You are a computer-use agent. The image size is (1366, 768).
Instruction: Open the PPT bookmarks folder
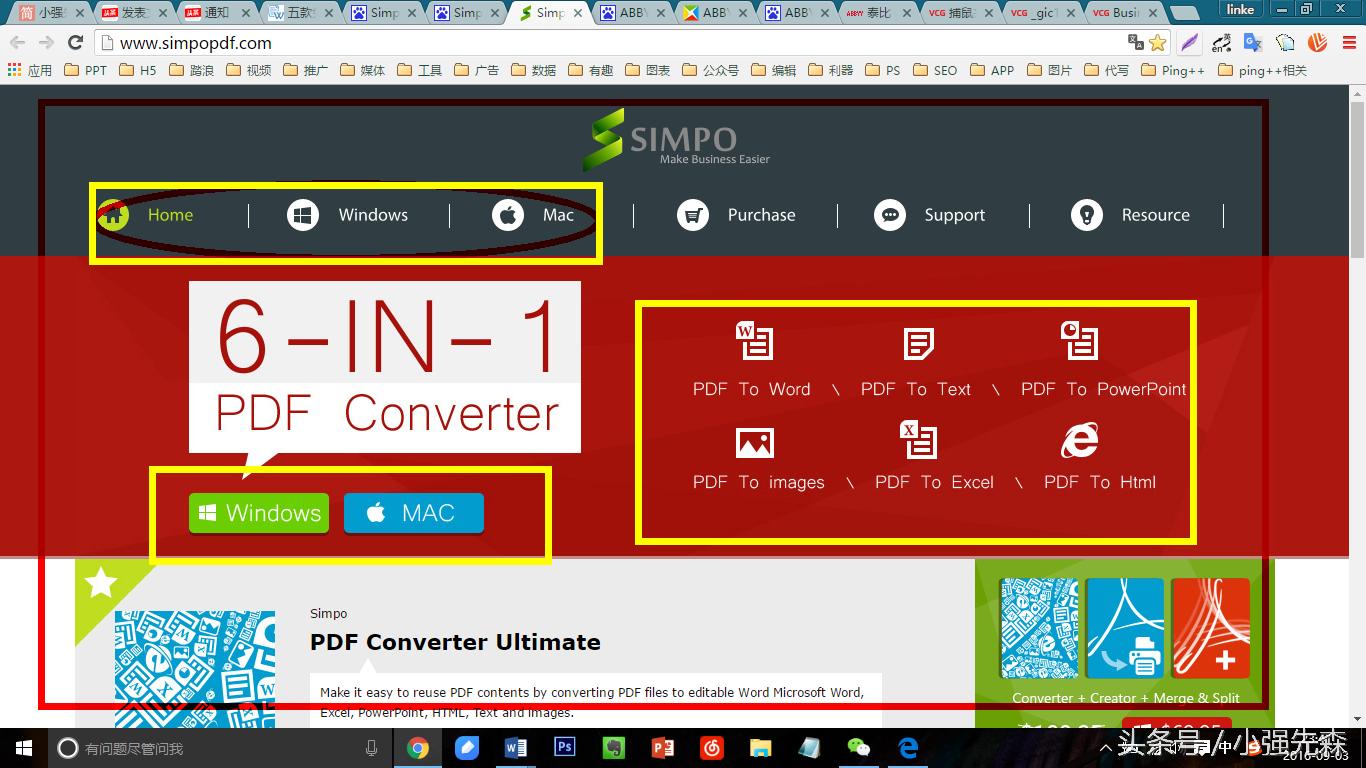click(85, 71)
